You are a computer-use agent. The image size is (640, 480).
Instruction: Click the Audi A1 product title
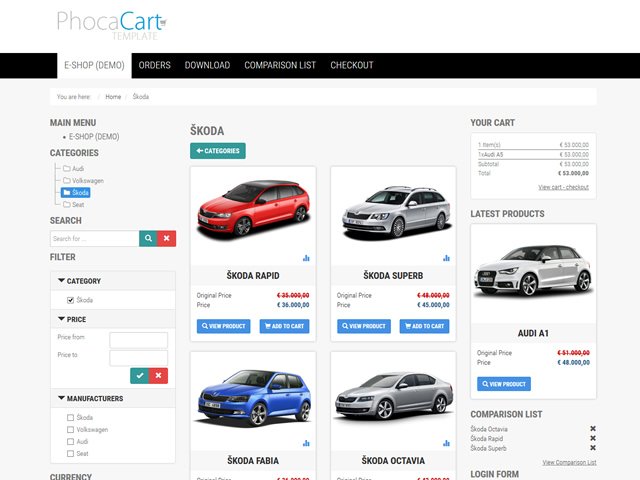(x=533, y=333)
